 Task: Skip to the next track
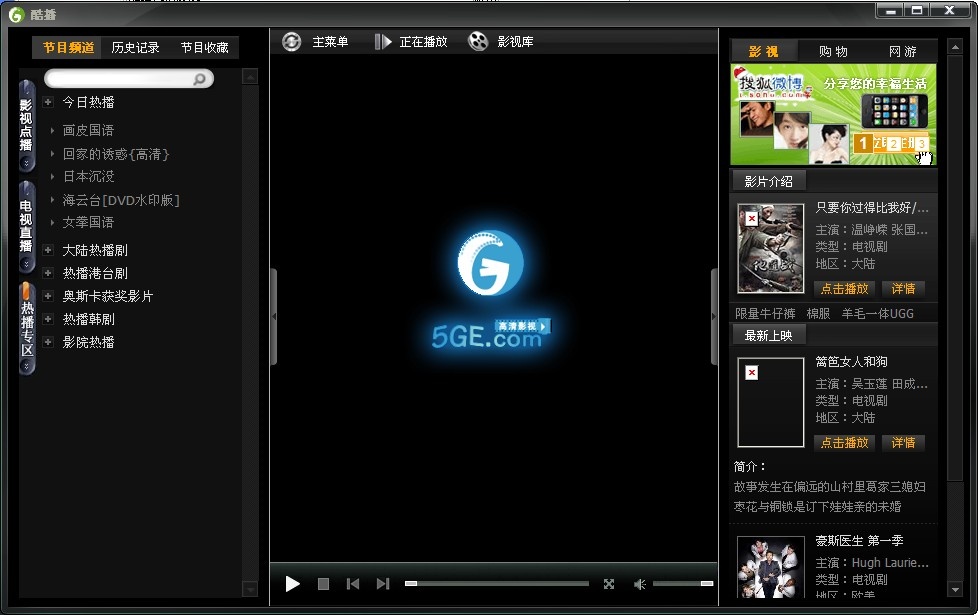(382, 584)
